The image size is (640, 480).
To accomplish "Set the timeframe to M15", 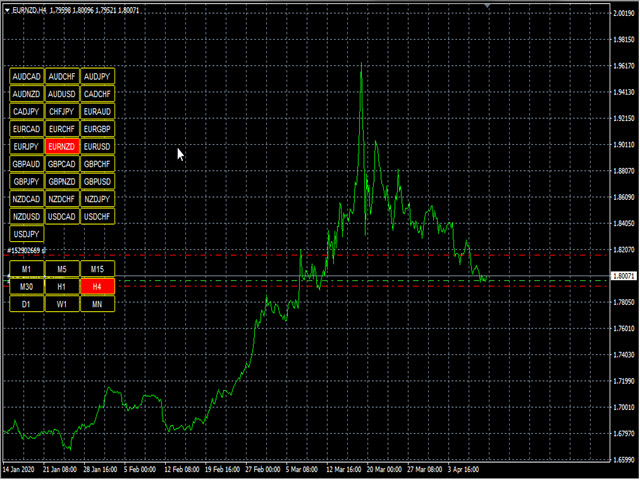I will 97,269.
